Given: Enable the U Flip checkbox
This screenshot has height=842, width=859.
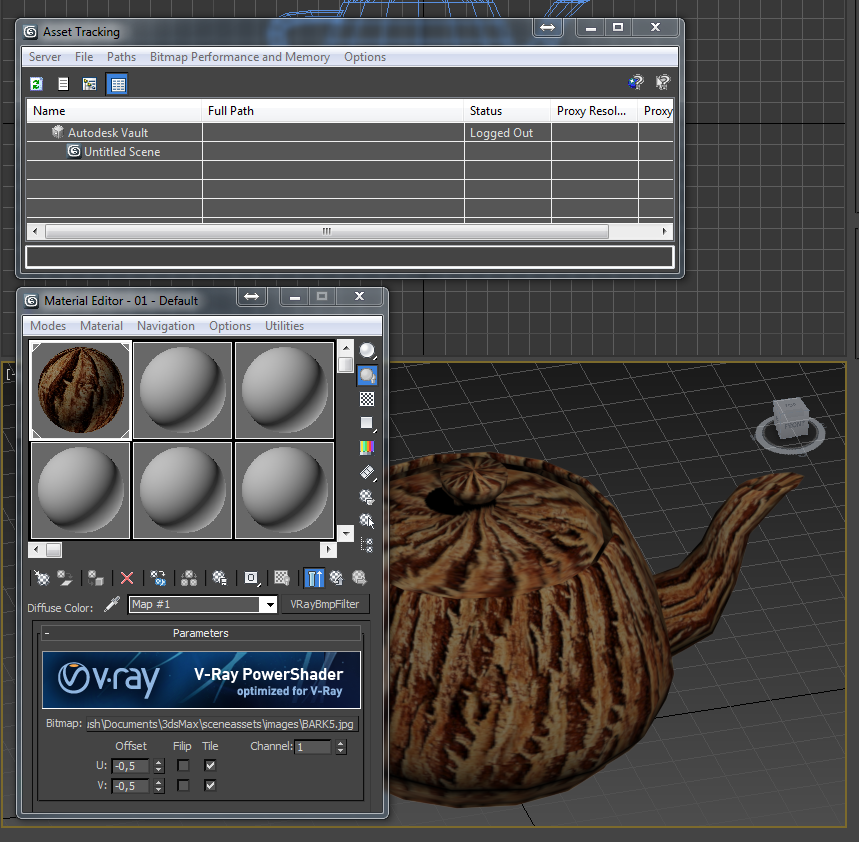Looking at the screenshot, I should [183, 766].
